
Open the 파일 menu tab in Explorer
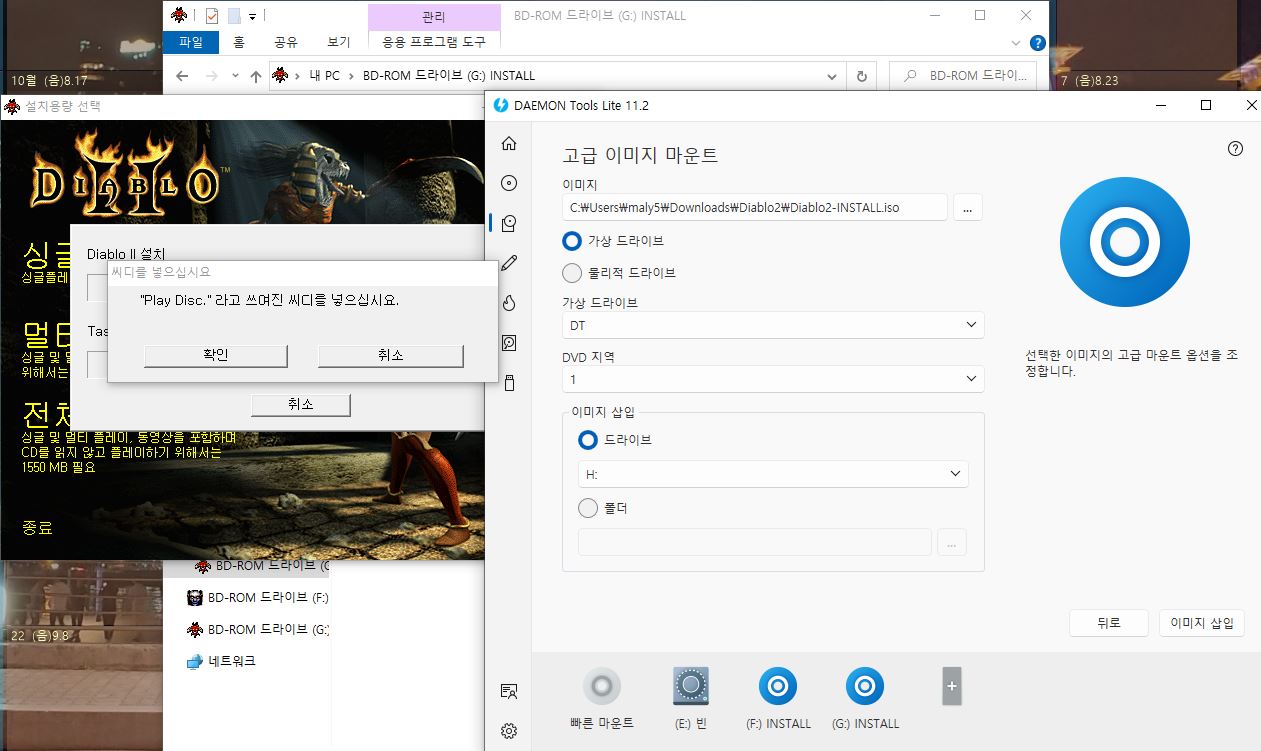[x=190, y=42]
